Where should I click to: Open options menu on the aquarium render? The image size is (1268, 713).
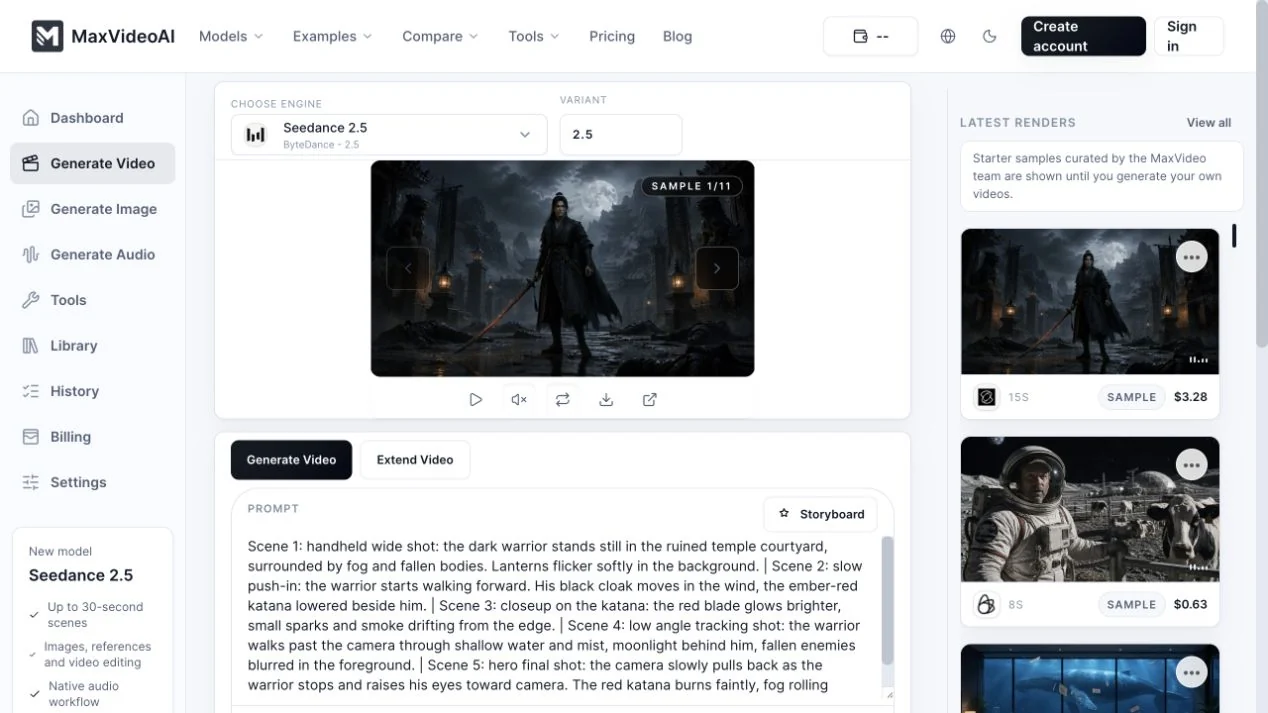click(1191, 672)
